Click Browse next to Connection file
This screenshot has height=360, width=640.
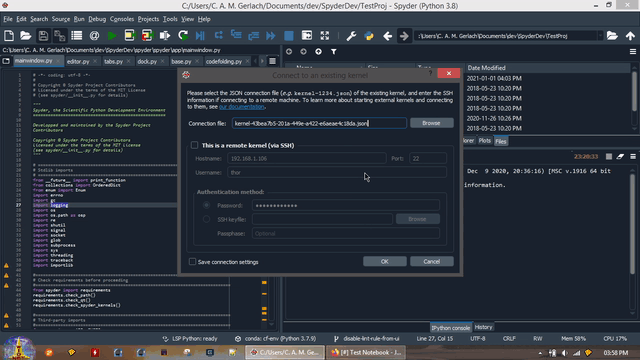(431, 123)
